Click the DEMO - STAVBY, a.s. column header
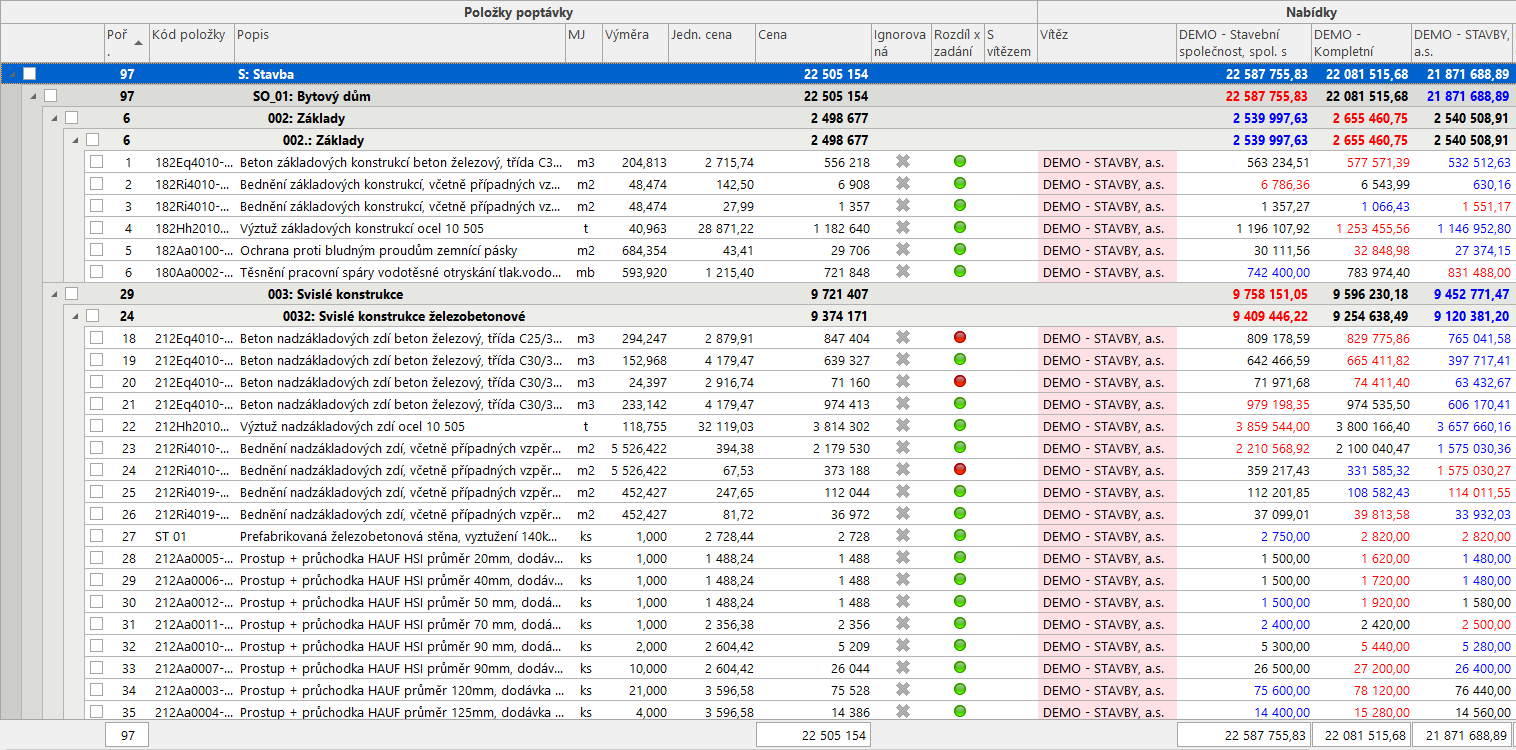1516x750 pixels. pyautogui.click(x=1462, y=42)
